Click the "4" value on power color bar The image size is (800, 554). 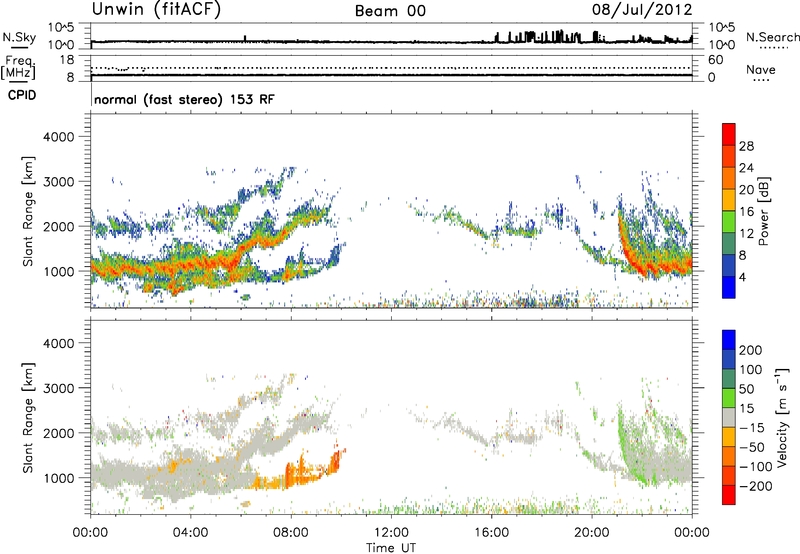pyautogui.click(x=742, y=277)
